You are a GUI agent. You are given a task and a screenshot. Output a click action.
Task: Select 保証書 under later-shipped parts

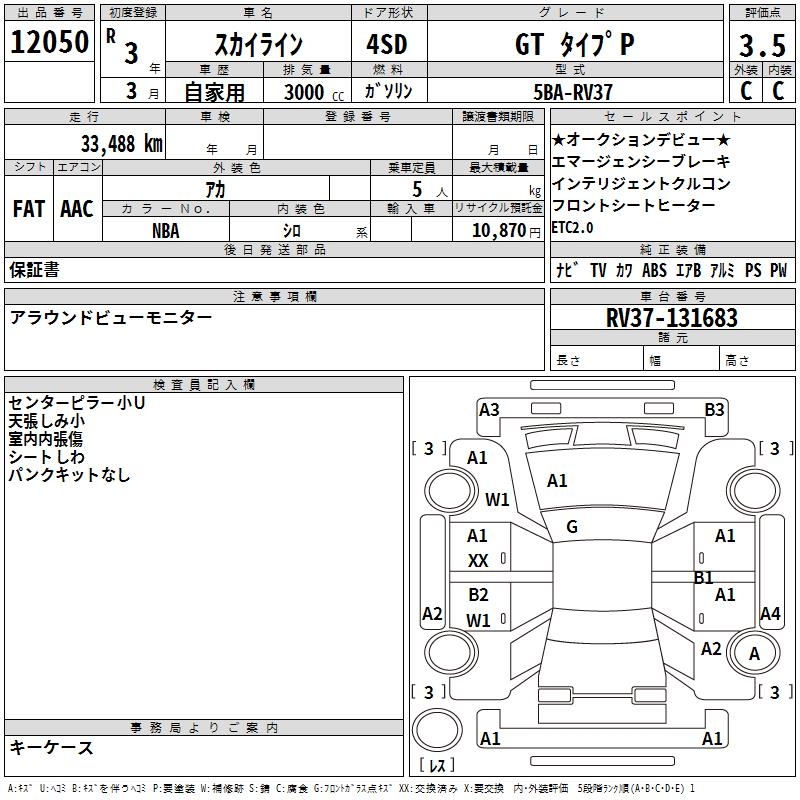(34, 270)
